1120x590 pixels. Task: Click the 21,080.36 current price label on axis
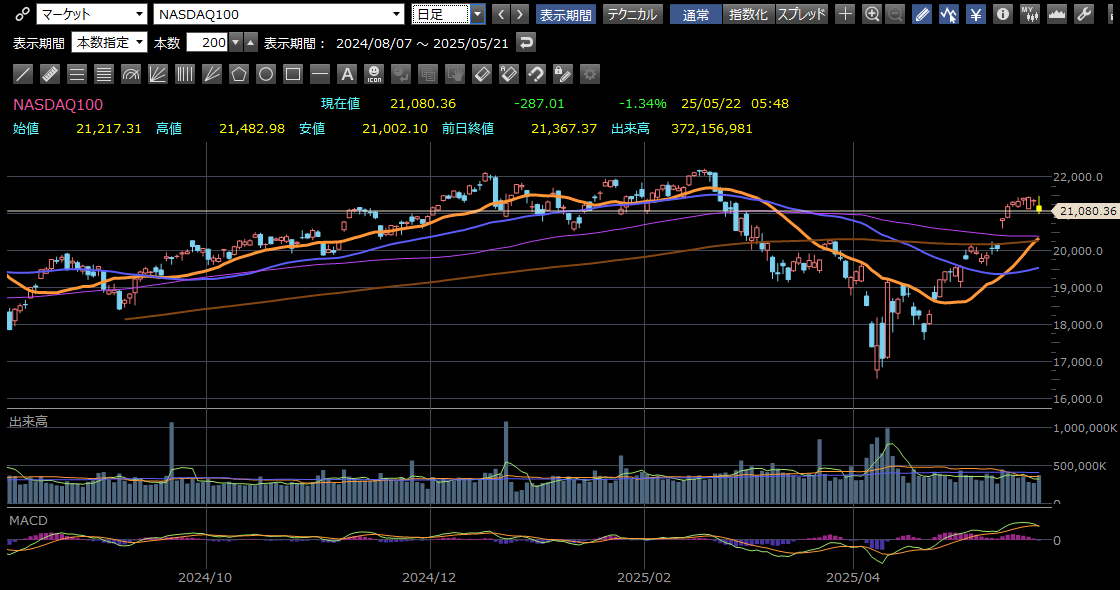[1087, 211]
